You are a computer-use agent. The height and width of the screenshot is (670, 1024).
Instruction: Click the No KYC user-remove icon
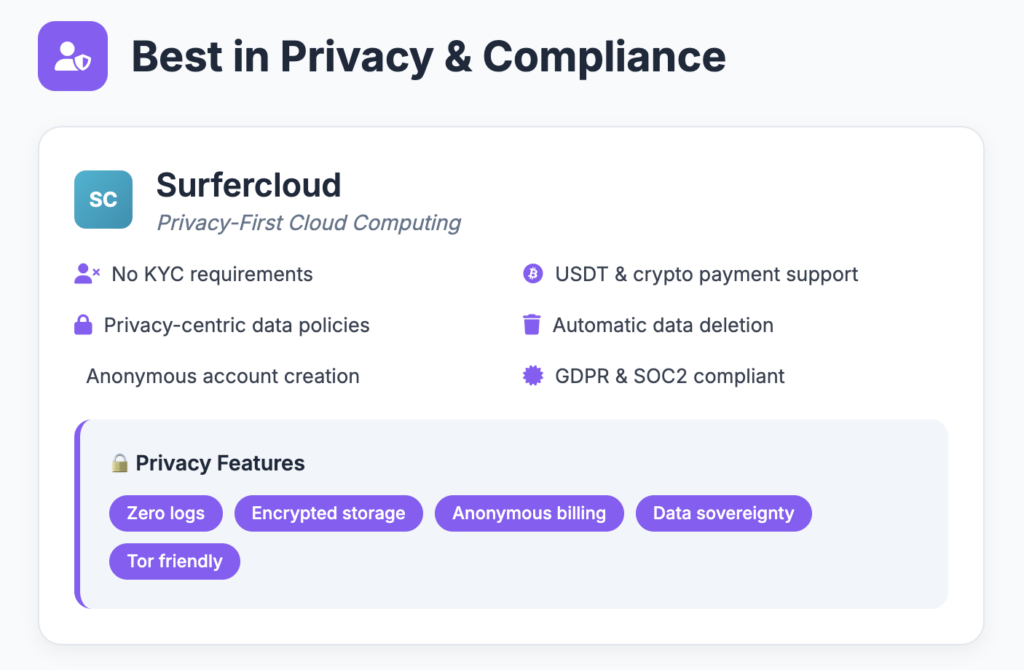click(87, 274)
